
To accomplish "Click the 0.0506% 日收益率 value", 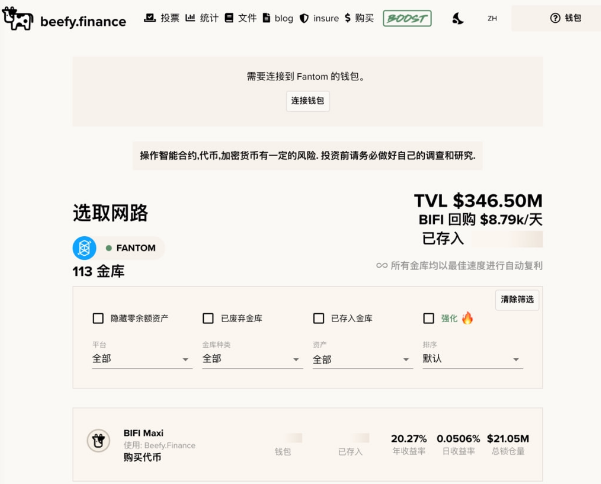I will pos(458,438).
